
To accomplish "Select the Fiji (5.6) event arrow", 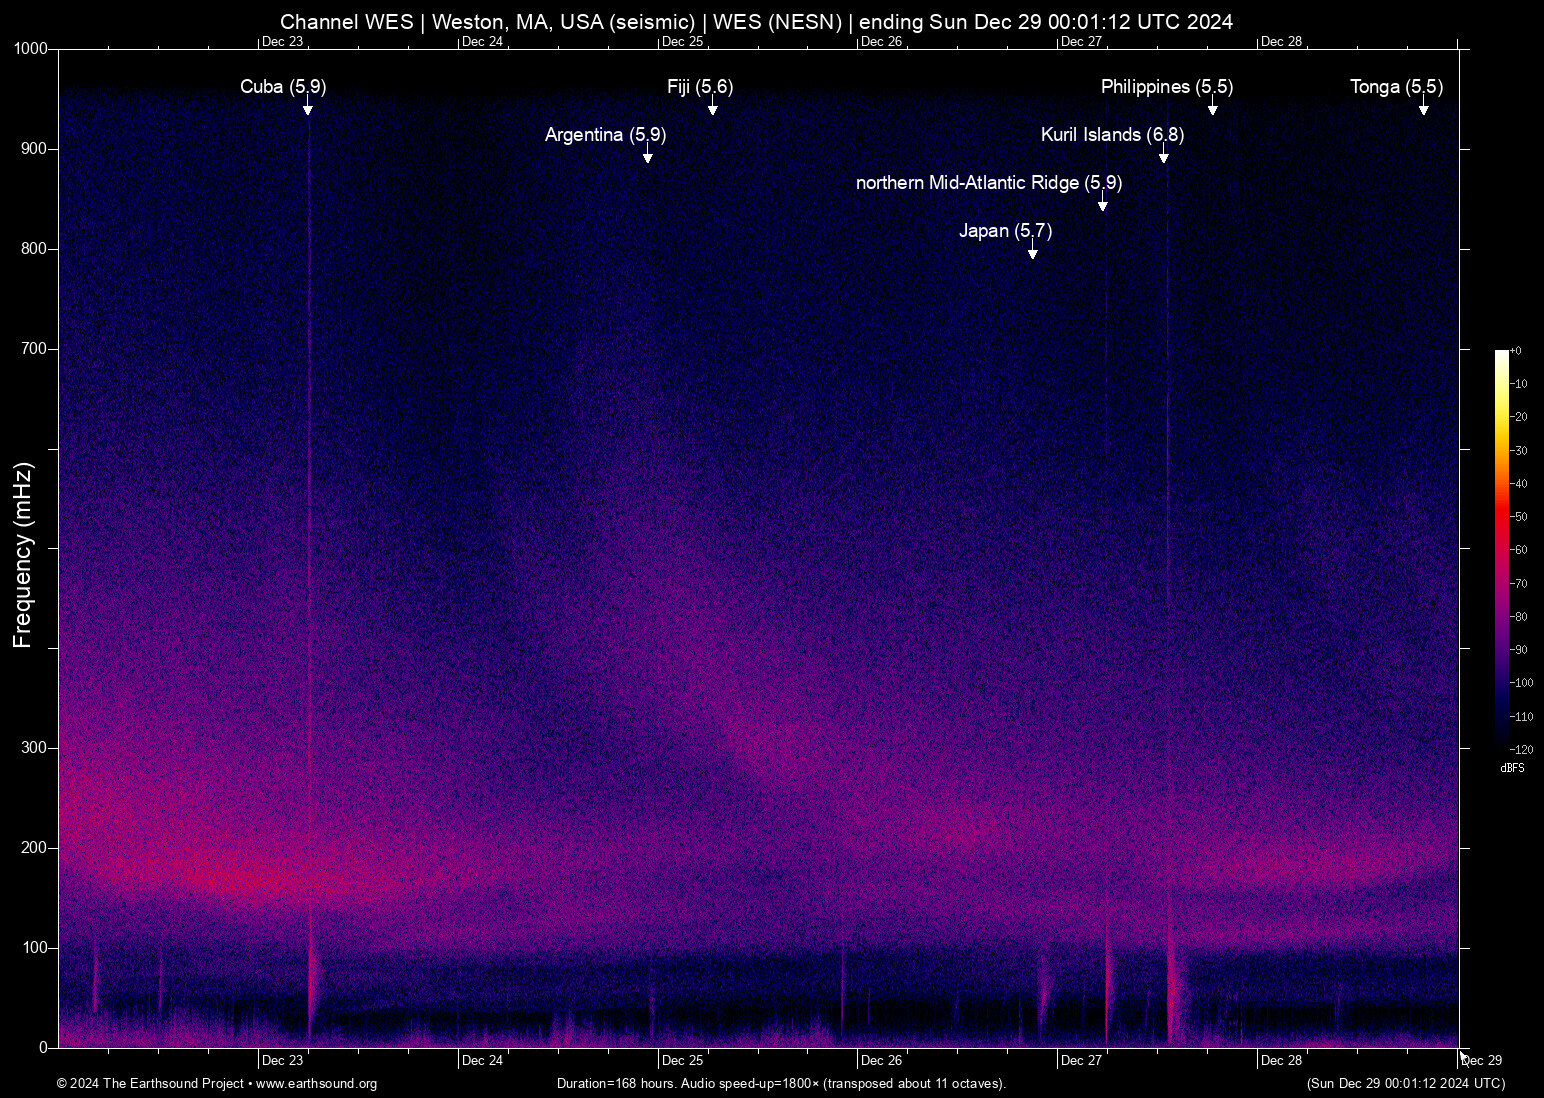I will (x=713, y=110).
